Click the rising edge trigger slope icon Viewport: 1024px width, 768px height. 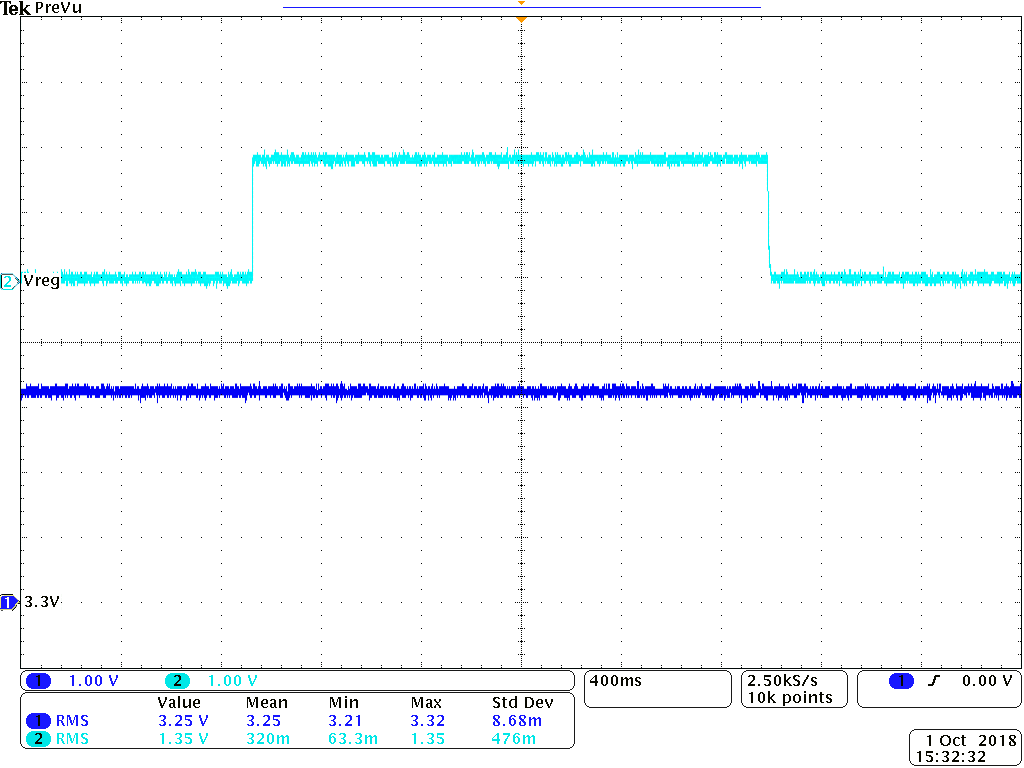pyautogui.click(x=933, y=681)
